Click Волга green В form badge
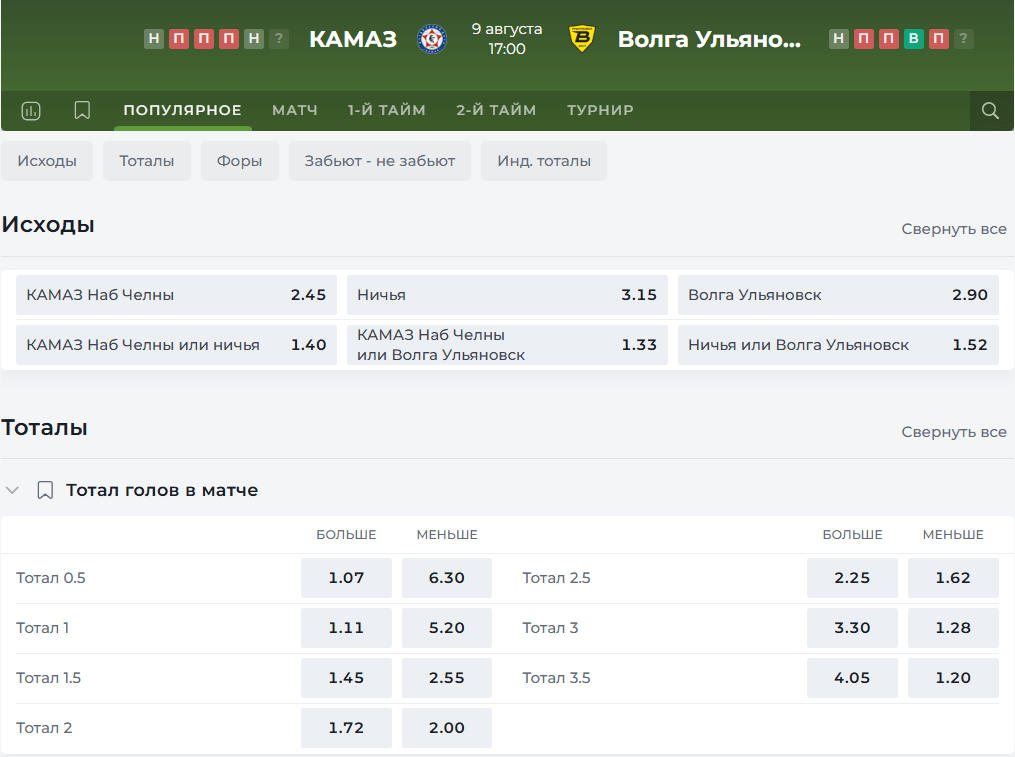 pos(913,39)
